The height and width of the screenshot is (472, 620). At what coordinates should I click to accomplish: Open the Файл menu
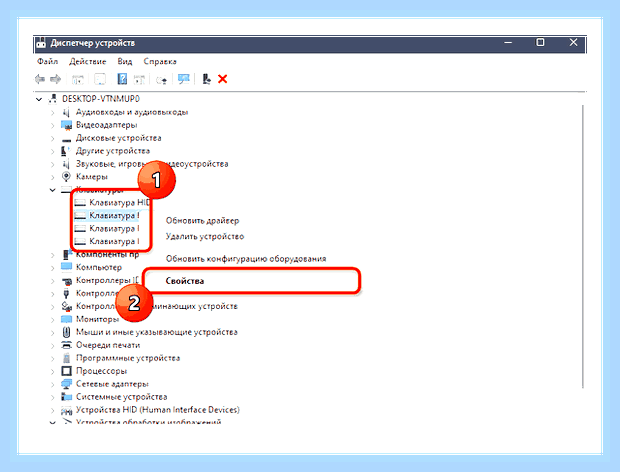(x=47, y=61)
